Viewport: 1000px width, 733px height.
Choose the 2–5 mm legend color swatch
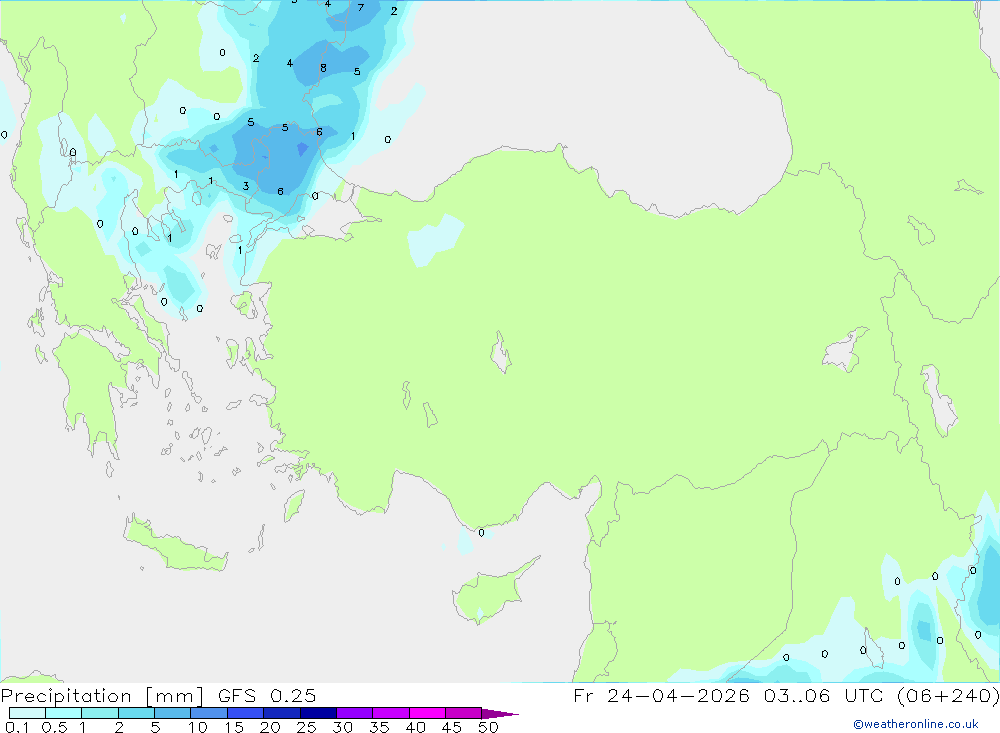point(136,713)
